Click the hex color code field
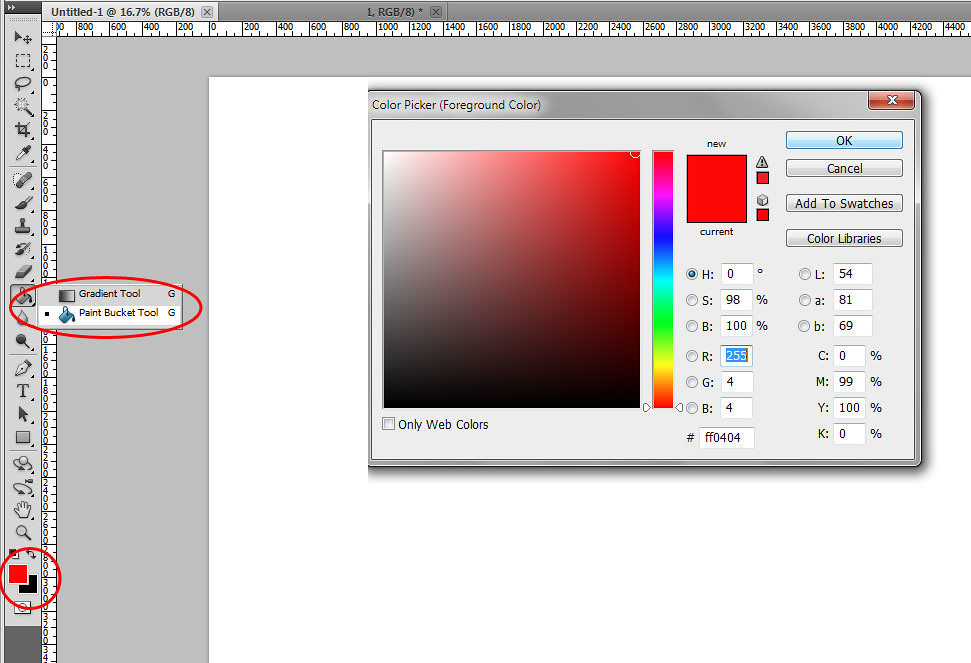This screenshot has height=663, width=971. coord(727,437)
